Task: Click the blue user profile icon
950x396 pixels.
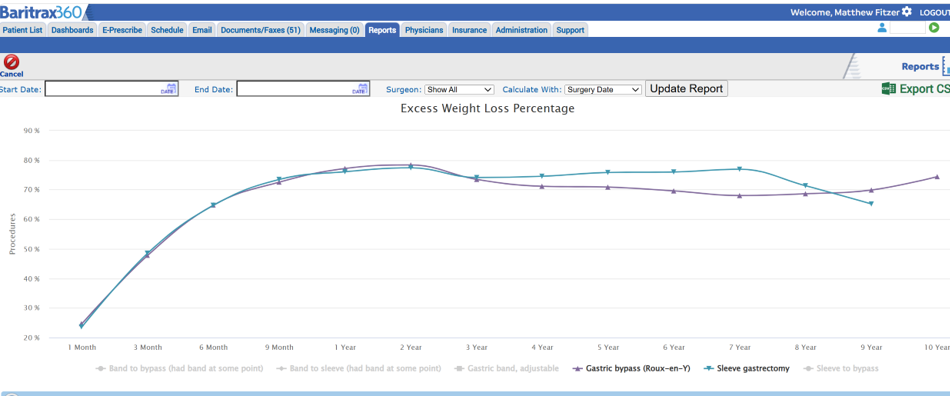Action: click(882, 28)
